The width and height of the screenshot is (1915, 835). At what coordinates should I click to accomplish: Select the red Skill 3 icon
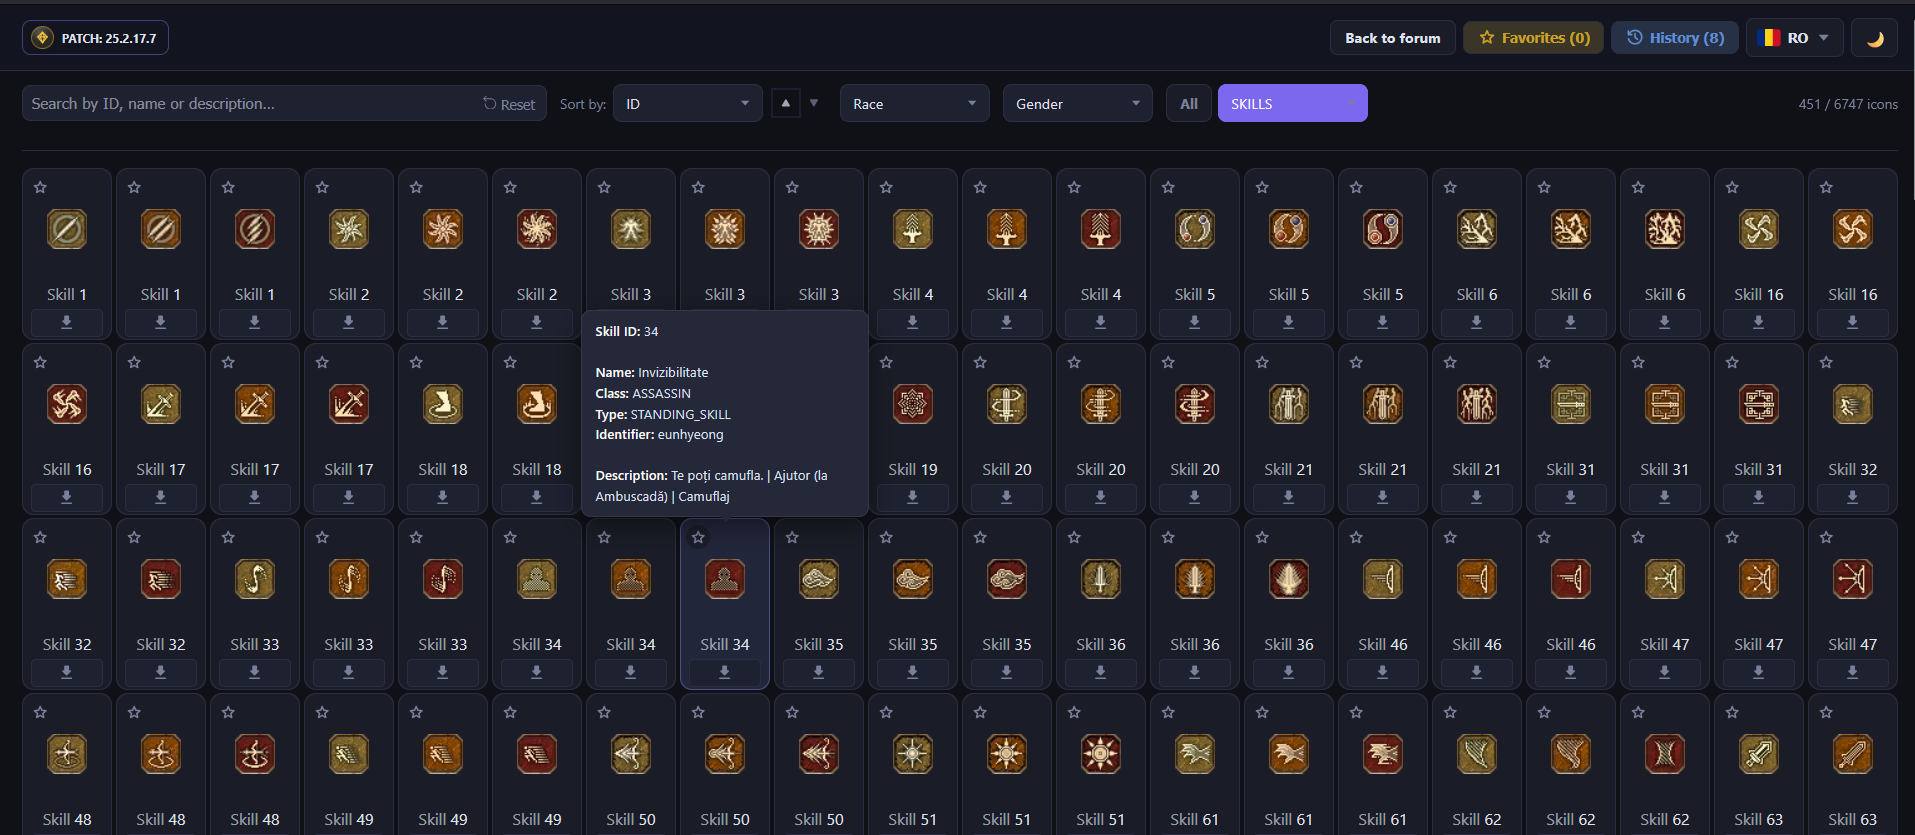[819, 229]
